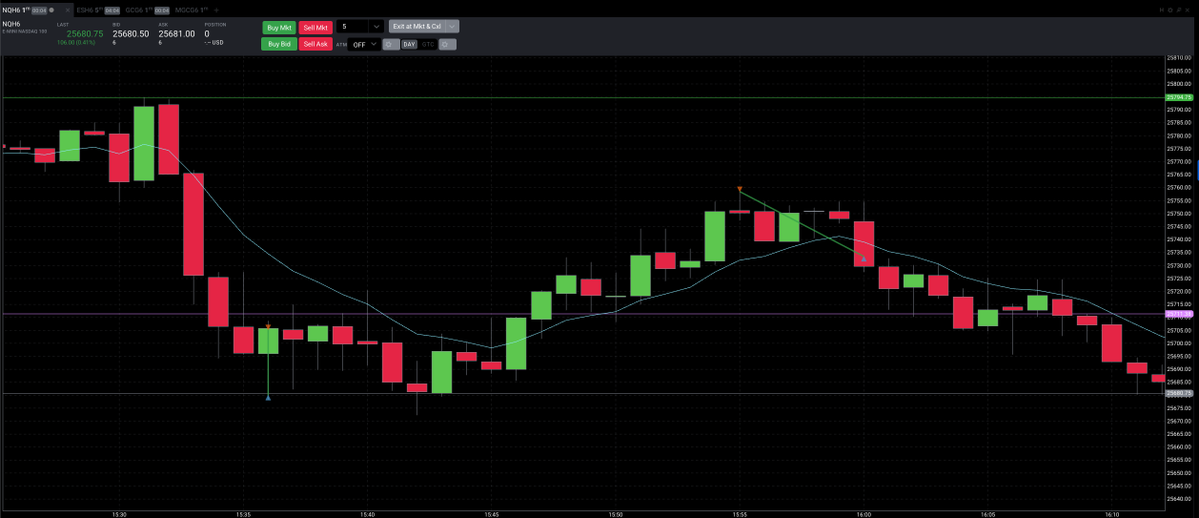Click the orange sell marker near 15:55
The image size is (1199, 518).
coord(739,188)
